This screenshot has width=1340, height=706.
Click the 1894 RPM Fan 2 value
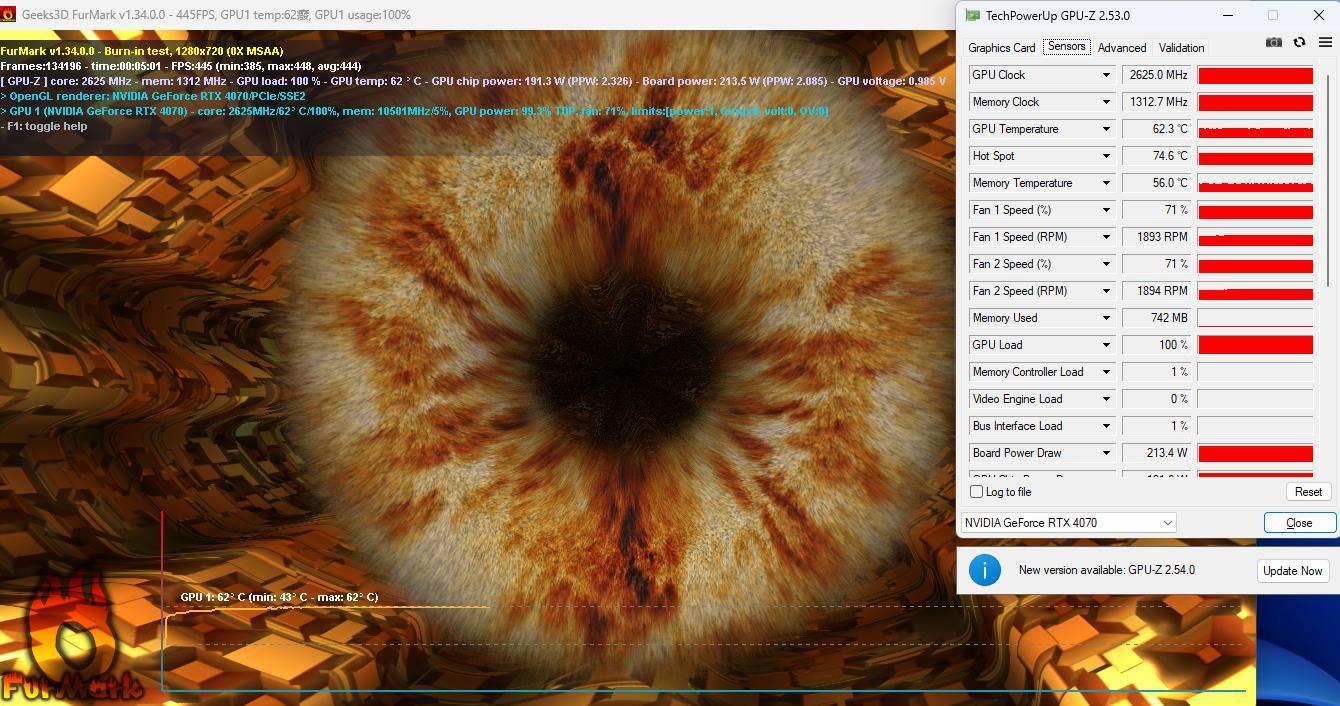point(1158,291)
